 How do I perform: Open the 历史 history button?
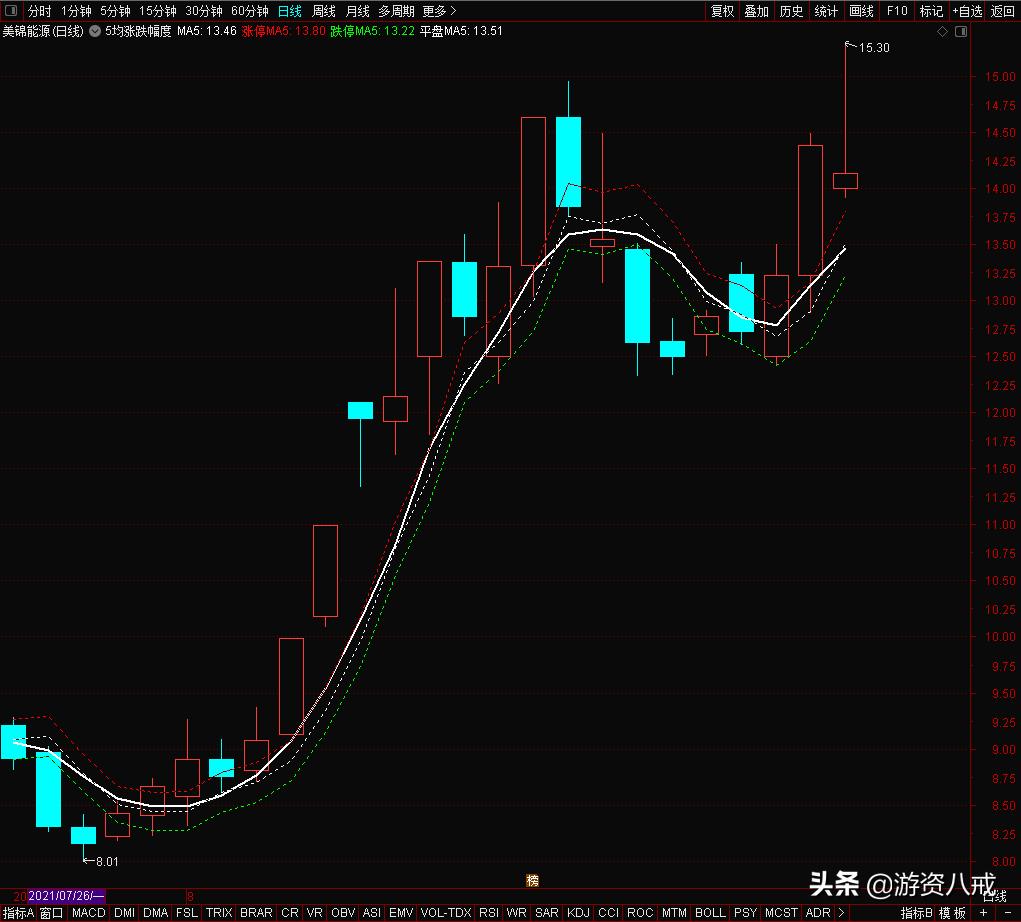point(791,11)
